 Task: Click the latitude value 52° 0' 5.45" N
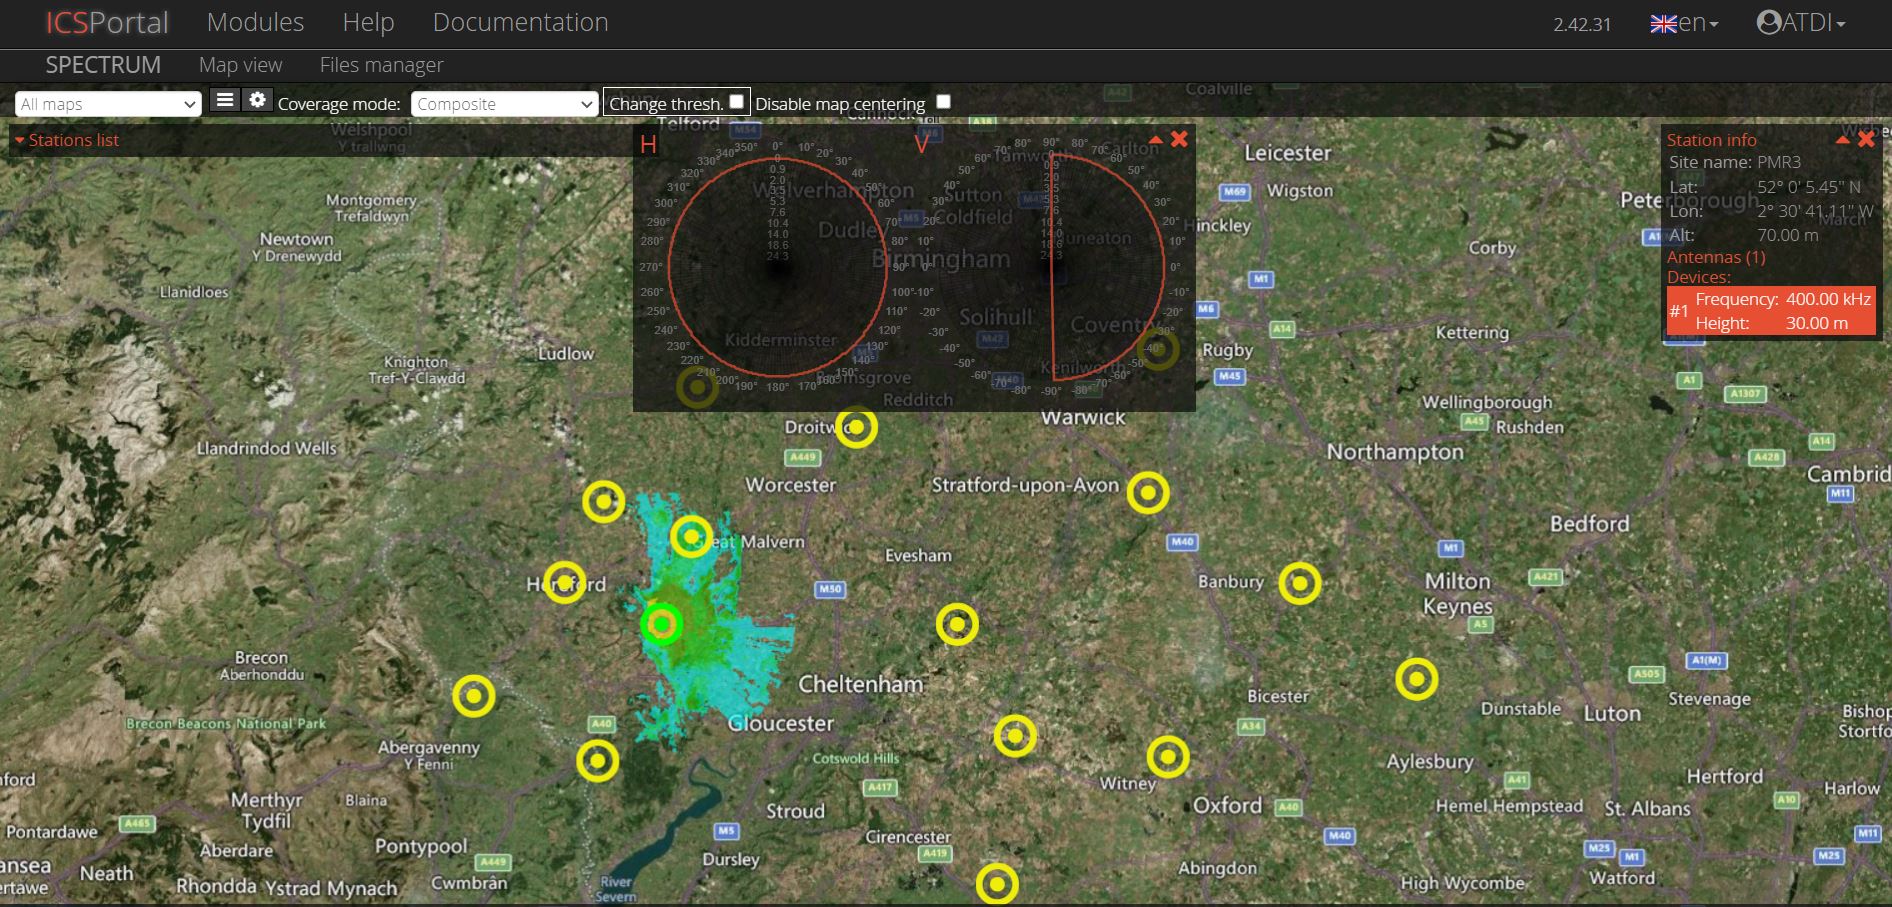pos(1809,187)
